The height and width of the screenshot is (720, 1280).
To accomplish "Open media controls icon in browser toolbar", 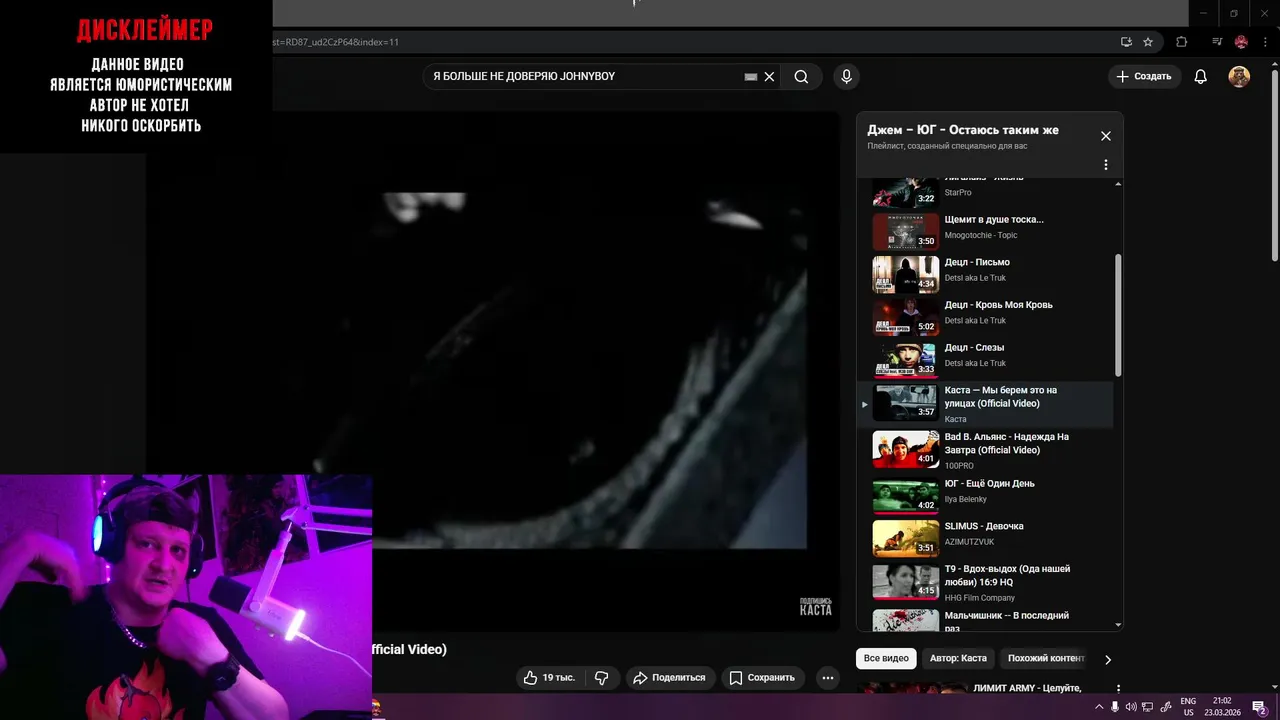I will (1217, 42).
